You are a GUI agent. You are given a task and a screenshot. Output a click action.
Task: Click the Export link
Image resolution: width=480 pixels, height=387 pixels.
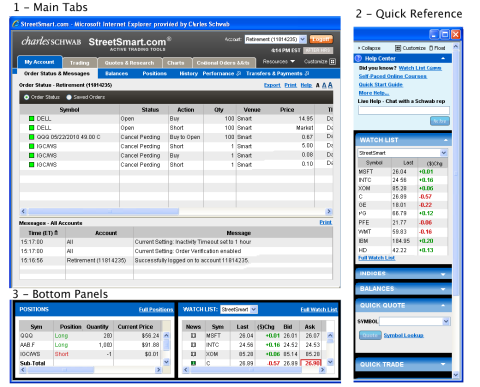click(x=272, y=85)
